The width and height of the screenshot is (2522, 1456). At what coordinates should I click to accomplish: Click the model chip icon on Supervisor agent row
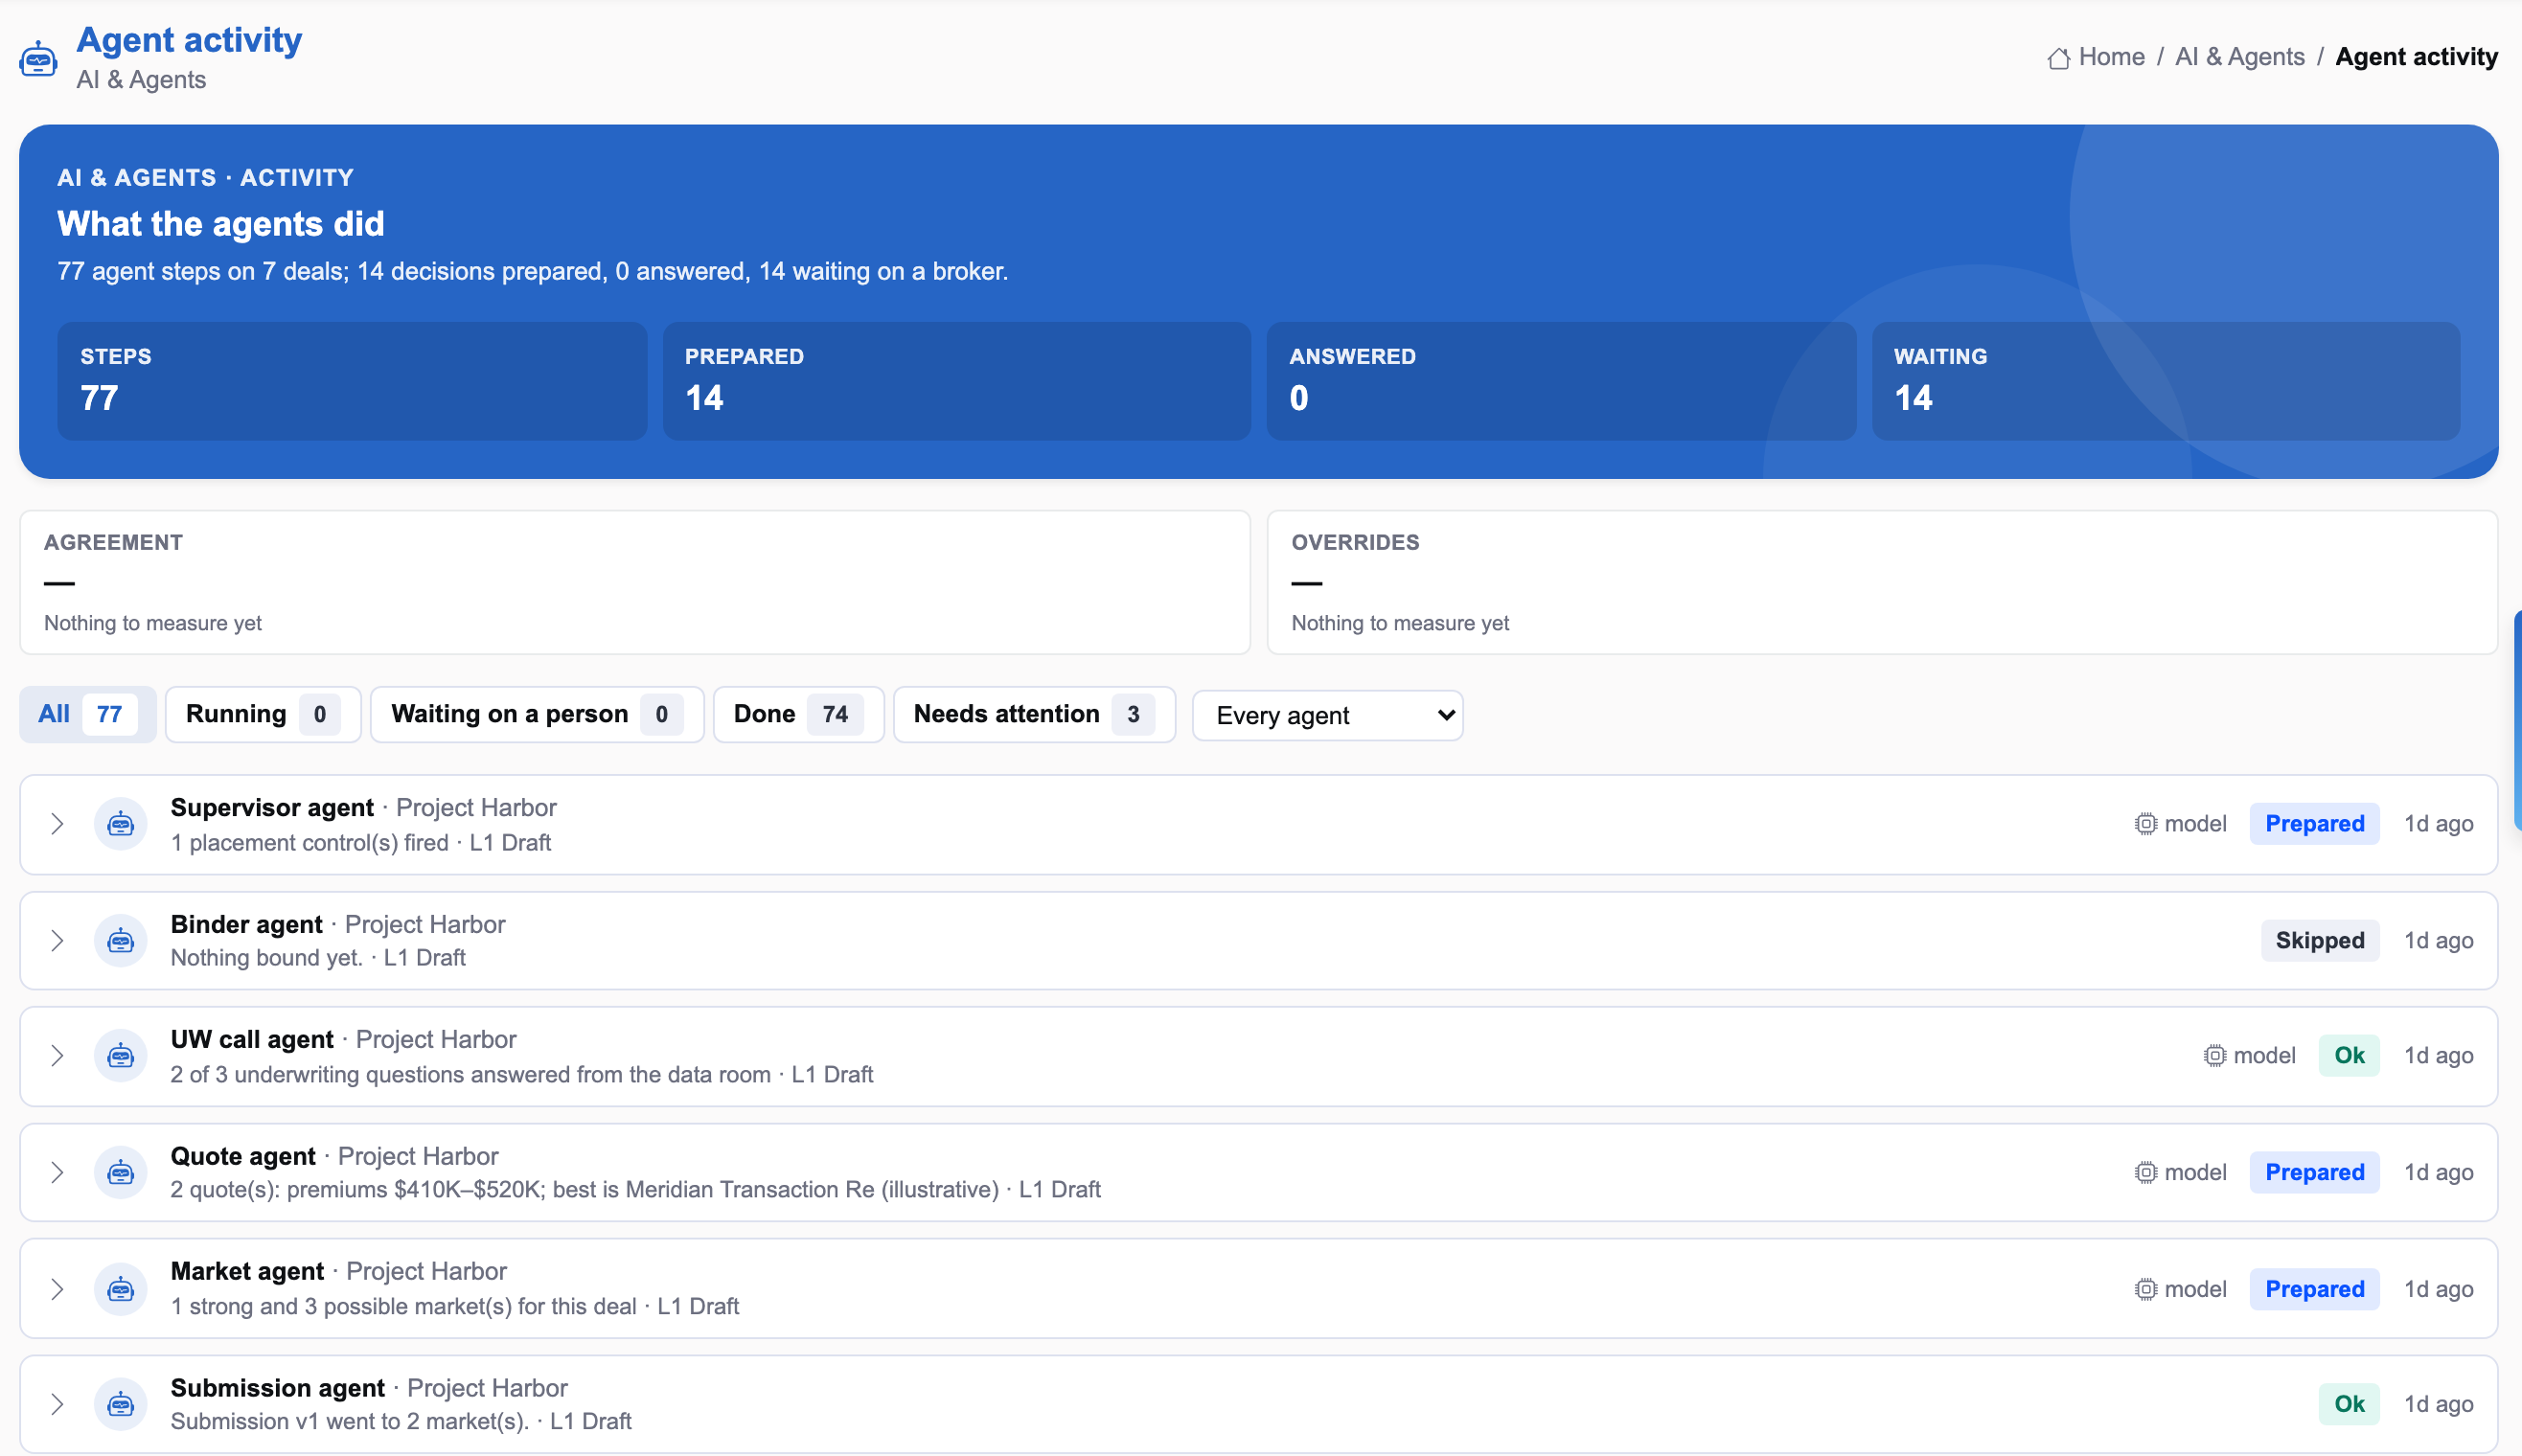tap(2145, 824)
